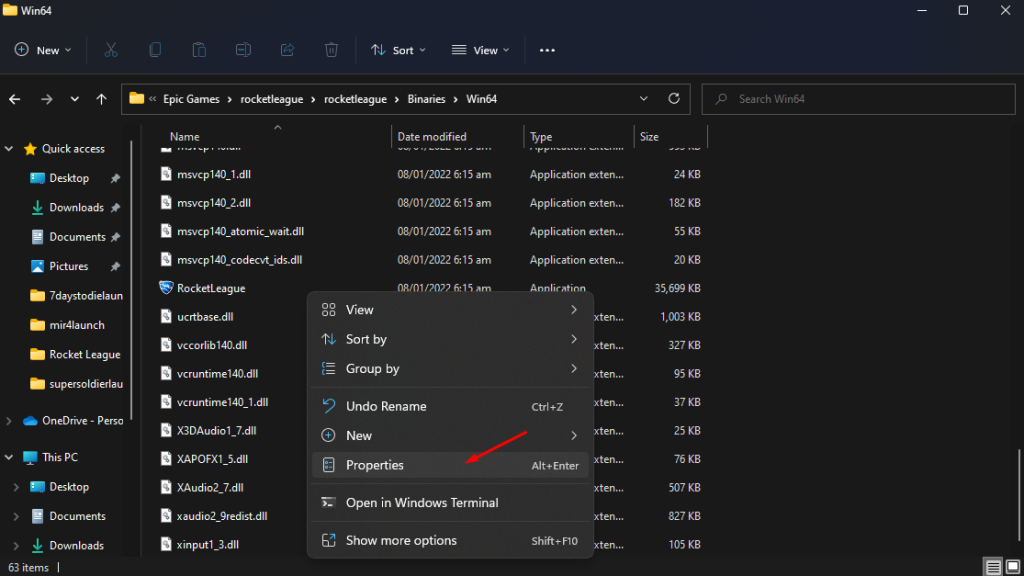
Task: Select the vcruntime140.dll file
Action: 217,374
